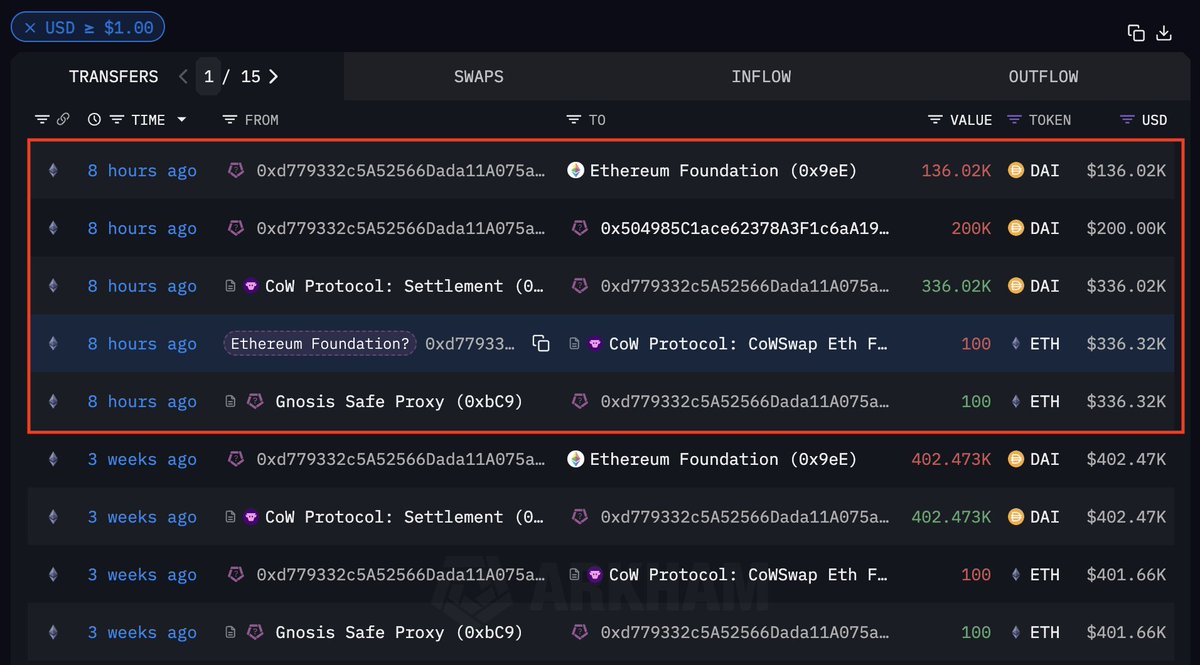Click the "8 hours ago" time in the 200K row
This screenshot has height=665, width=1200.
142,229
